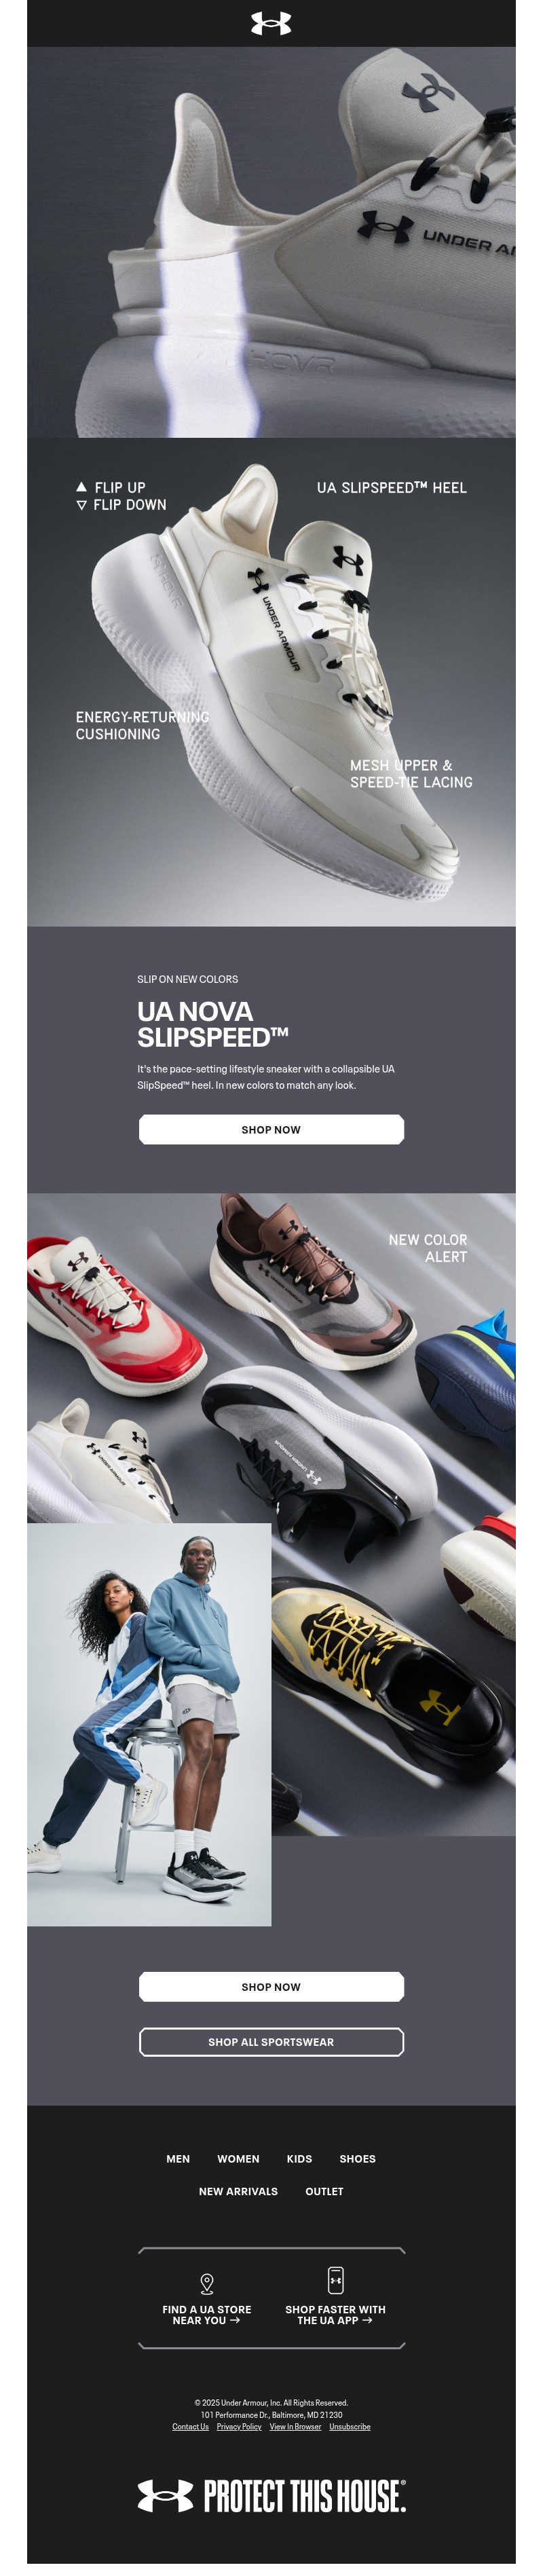Click the filled Flip Up triangle icon
The image size is (543, 2576).
(81, 486)
